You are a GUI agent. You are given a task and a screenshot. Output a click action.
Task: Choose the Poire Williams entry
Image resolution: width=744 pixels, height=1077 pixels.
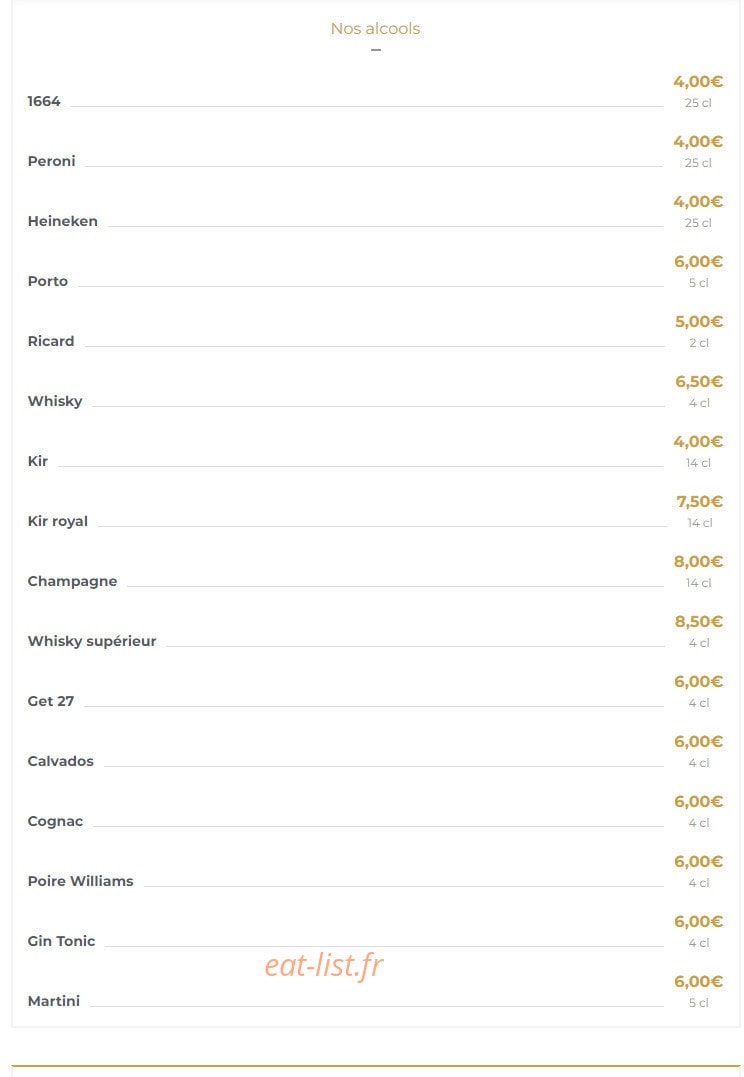tap(80, 881)
